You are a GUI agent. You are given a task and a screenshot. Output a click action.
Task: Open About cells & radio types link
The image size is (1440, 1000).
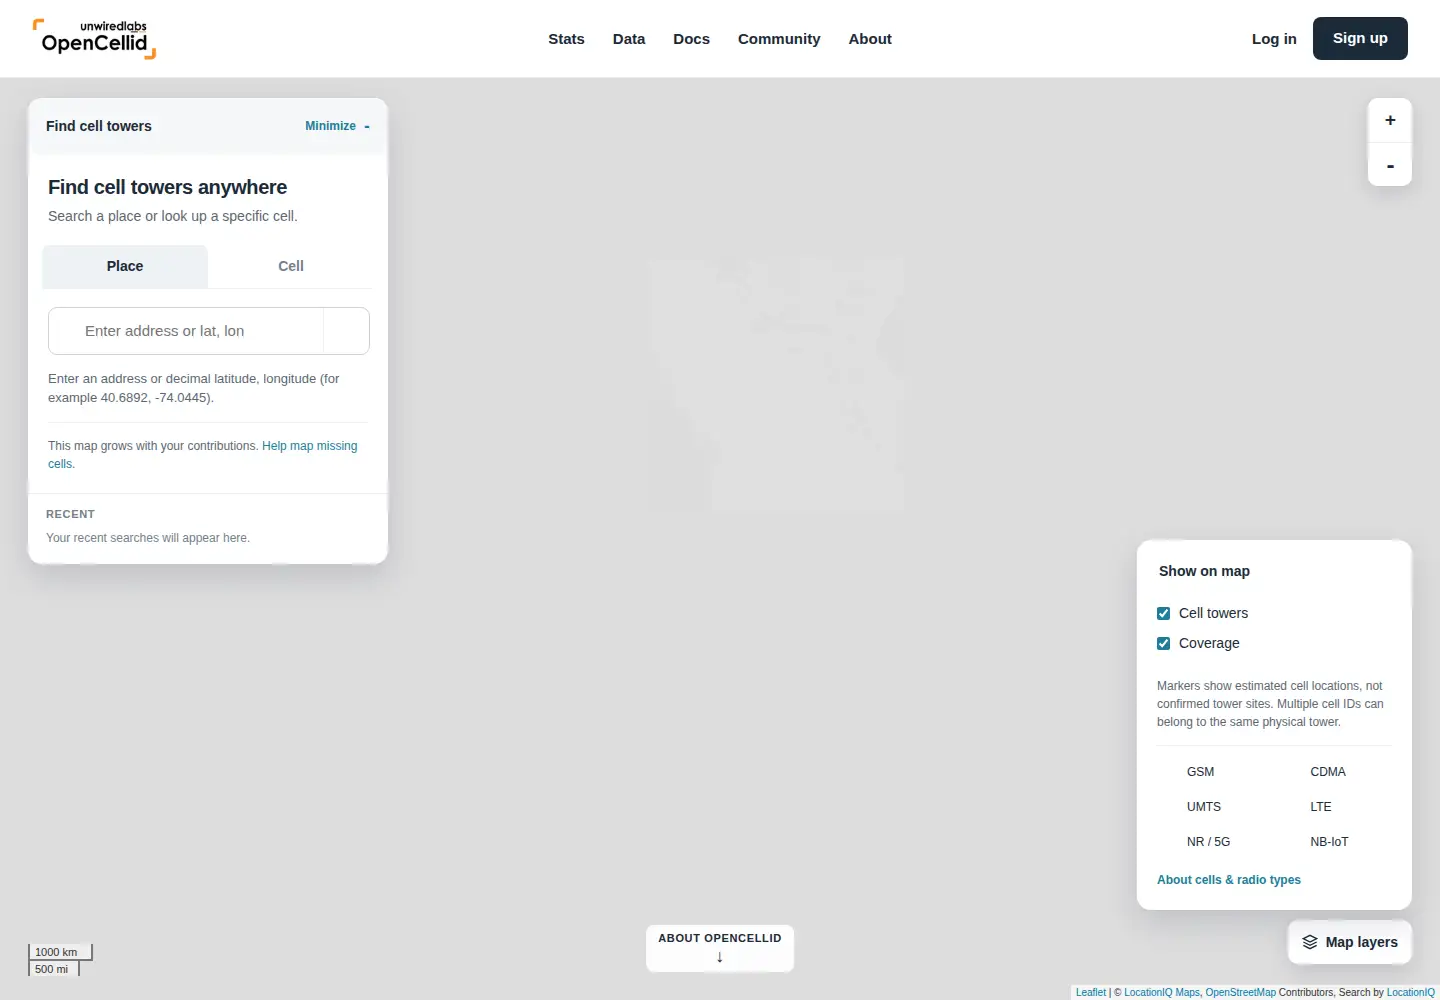pos(1229,880)
